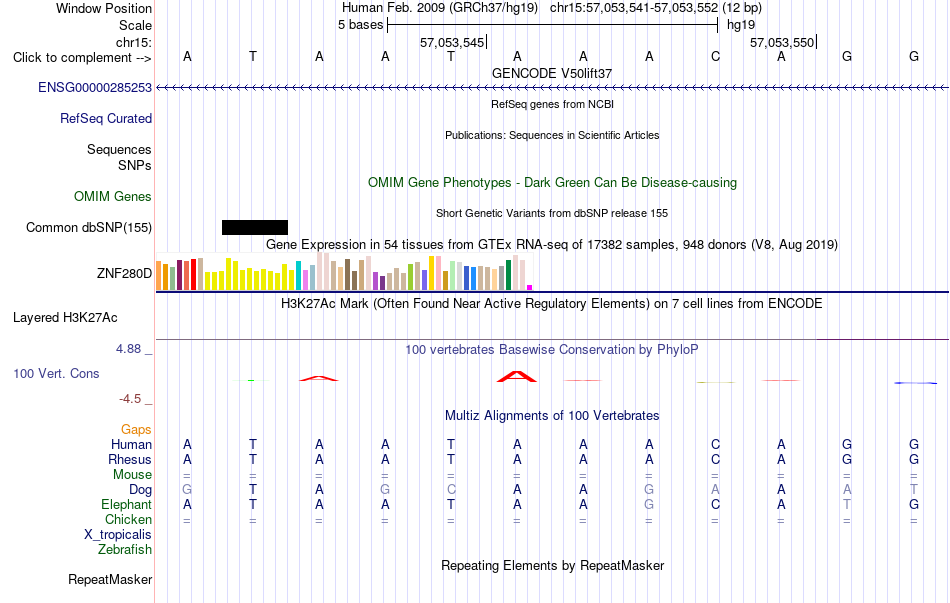Click the blue PhyloP bar under last G

[x=915, y=383]
